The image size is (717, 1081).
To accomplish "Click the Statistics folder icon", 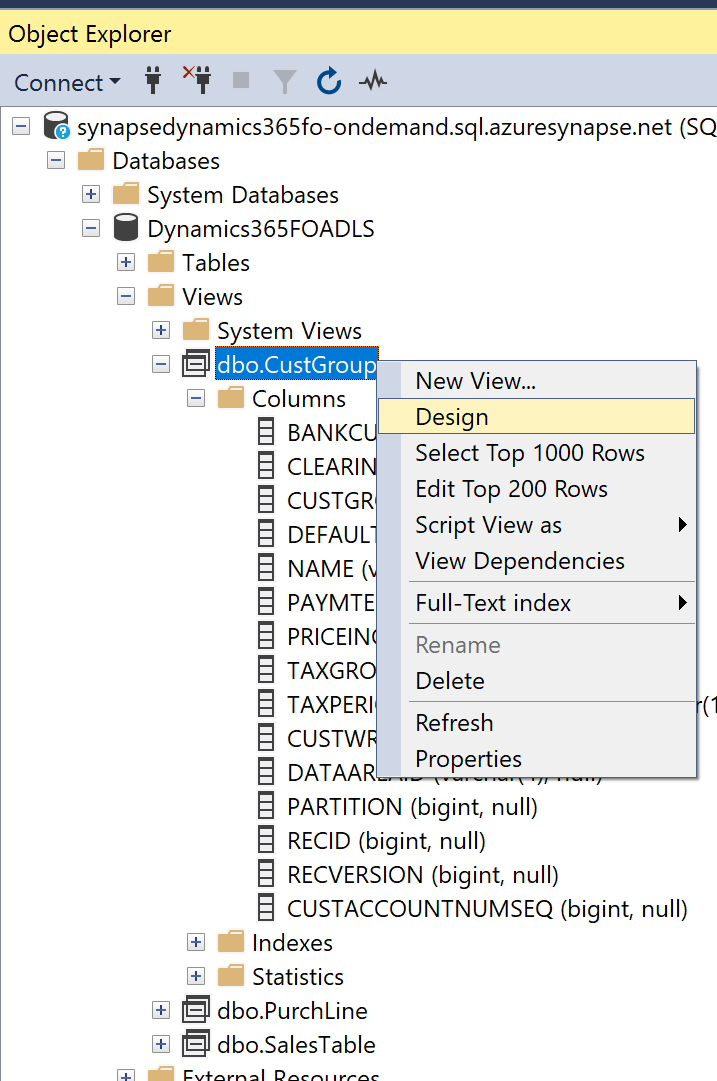I will (231, 976).
